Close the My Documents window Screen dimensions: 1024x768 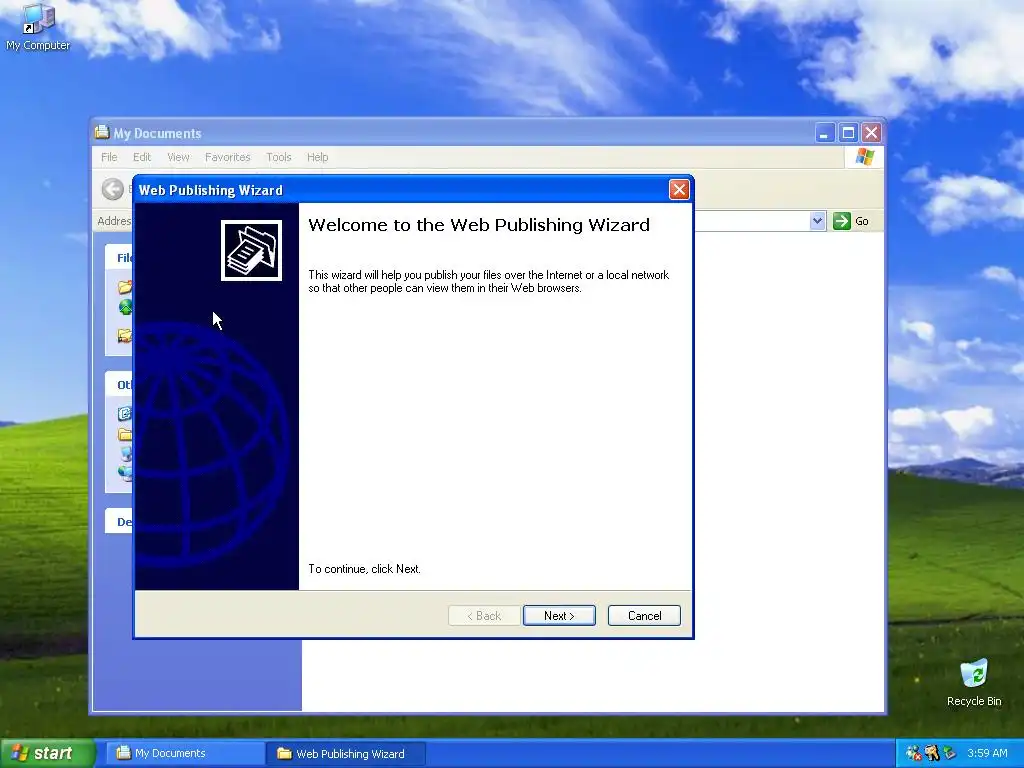click(x=871, y=133)
